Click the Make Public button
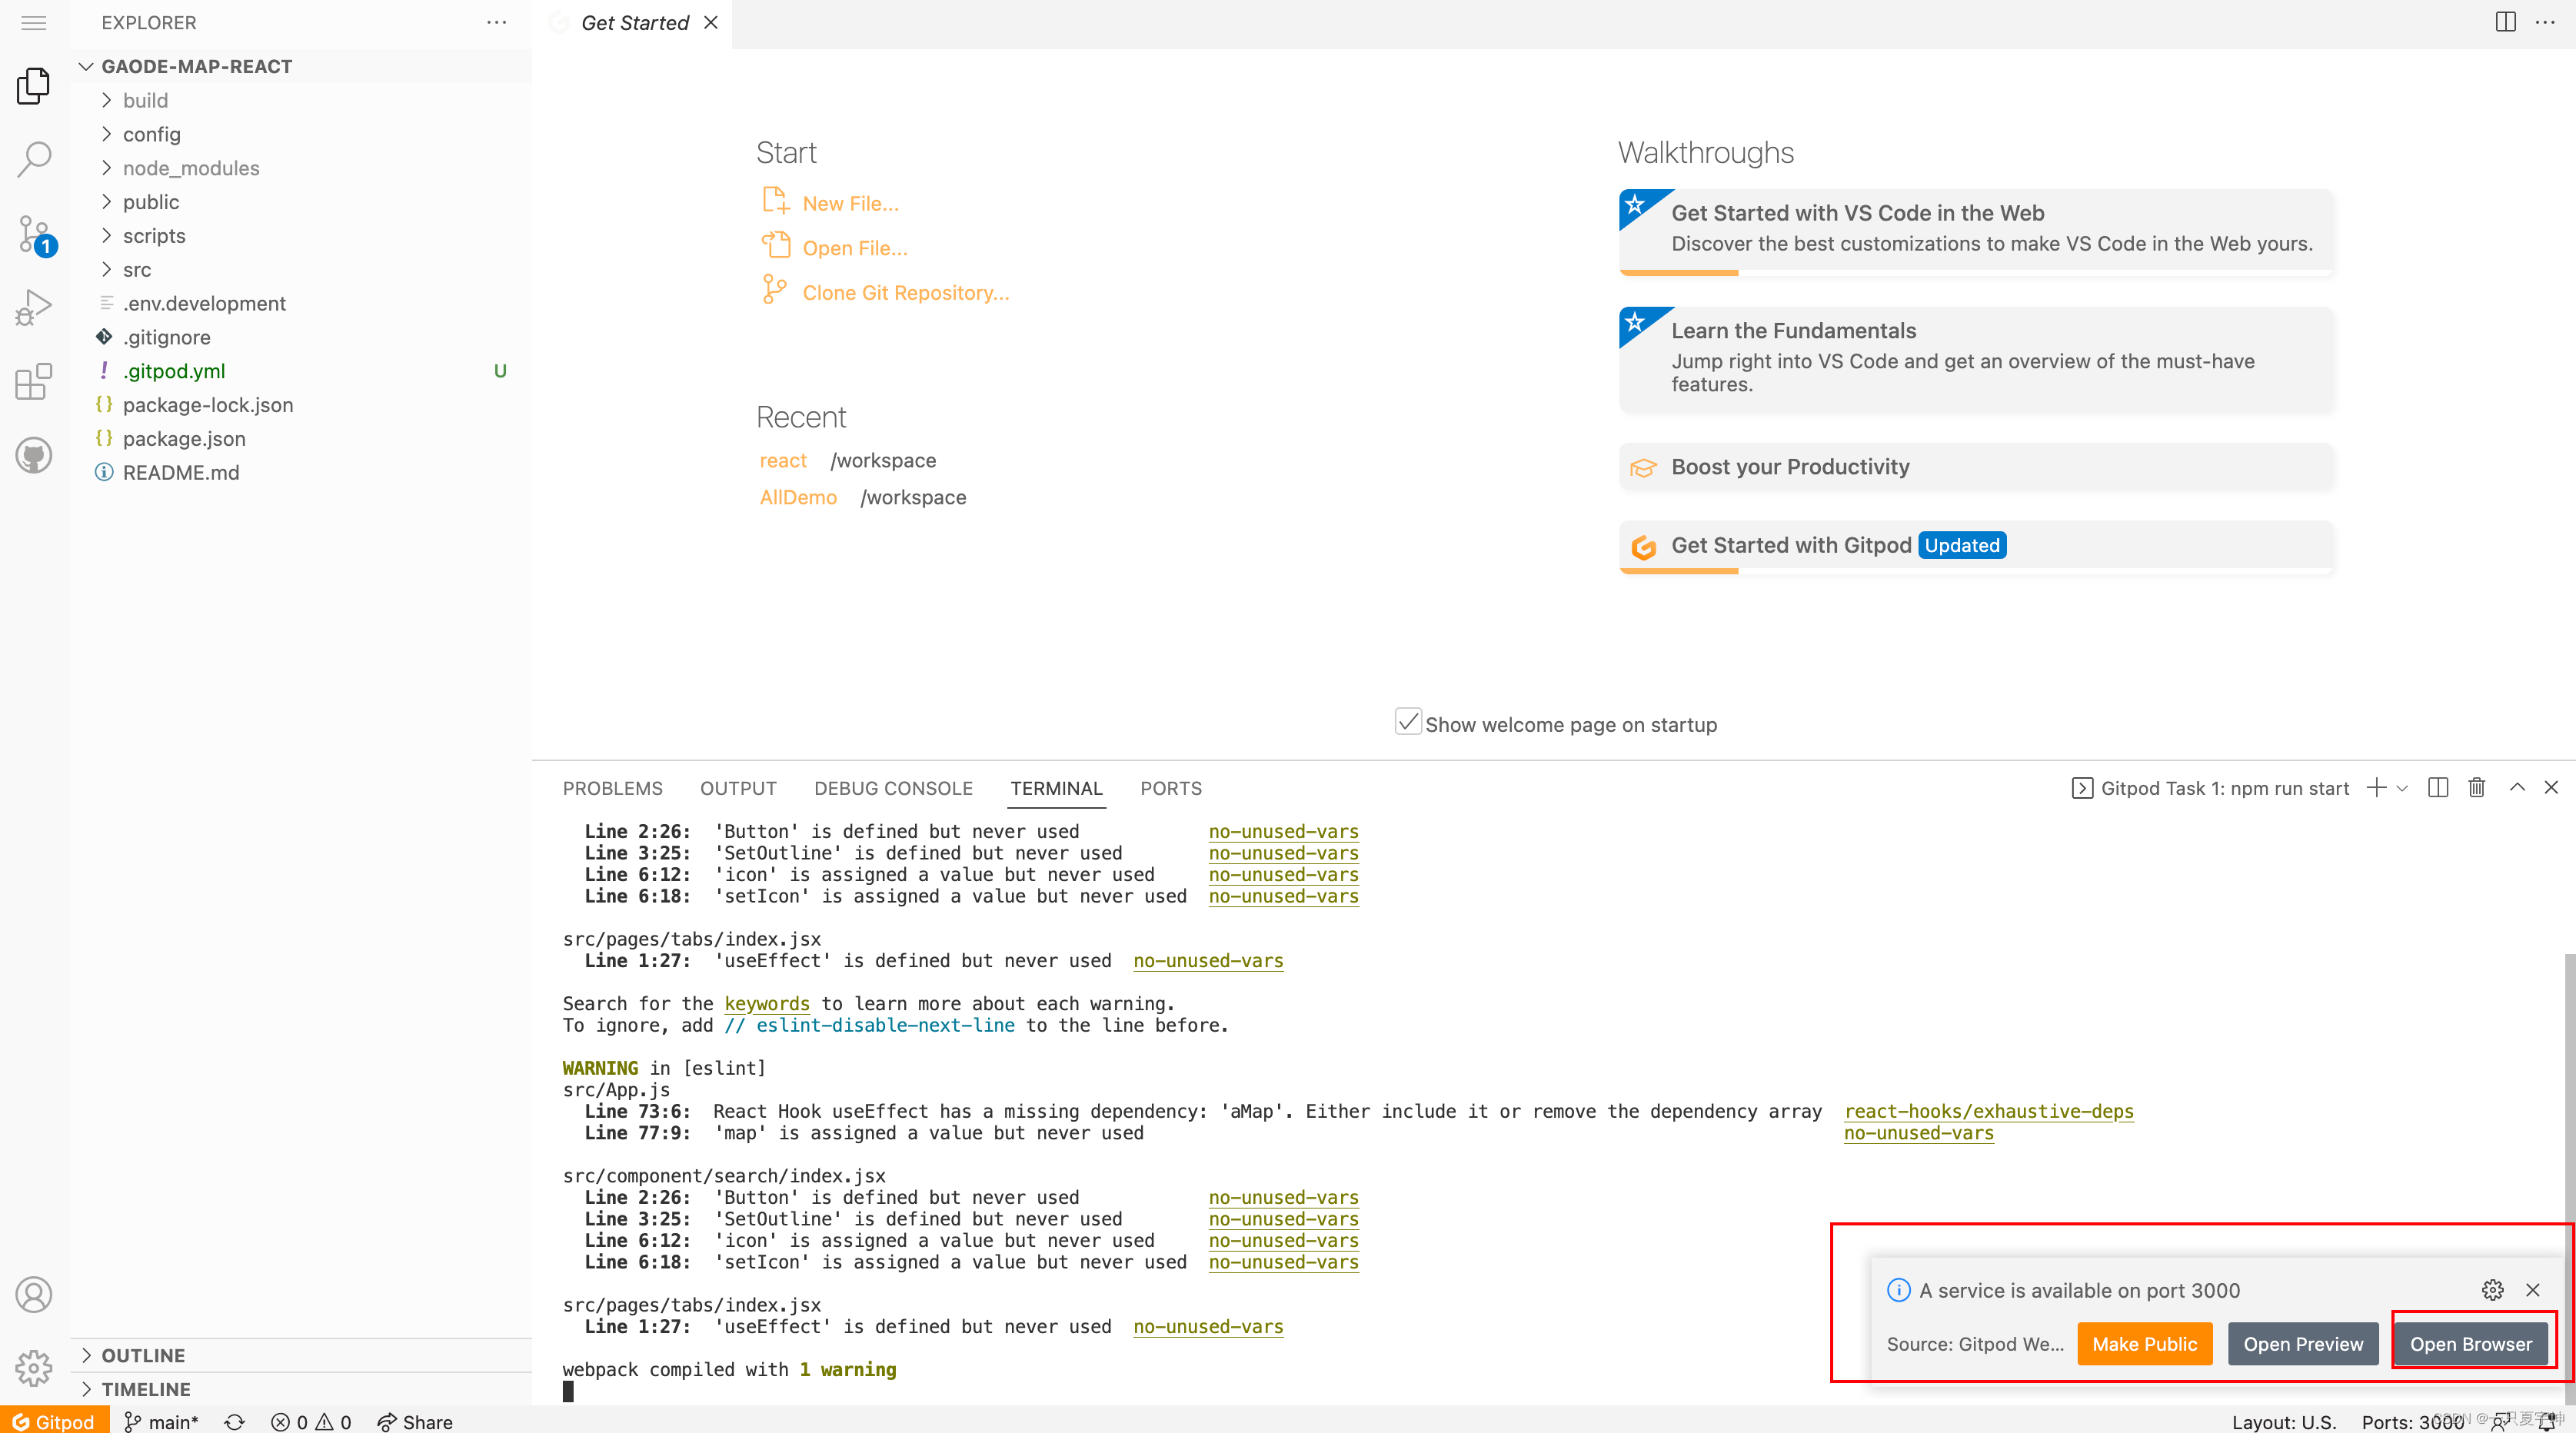This screenshot has width=2576, height=1433. tap(2145, 1344)
